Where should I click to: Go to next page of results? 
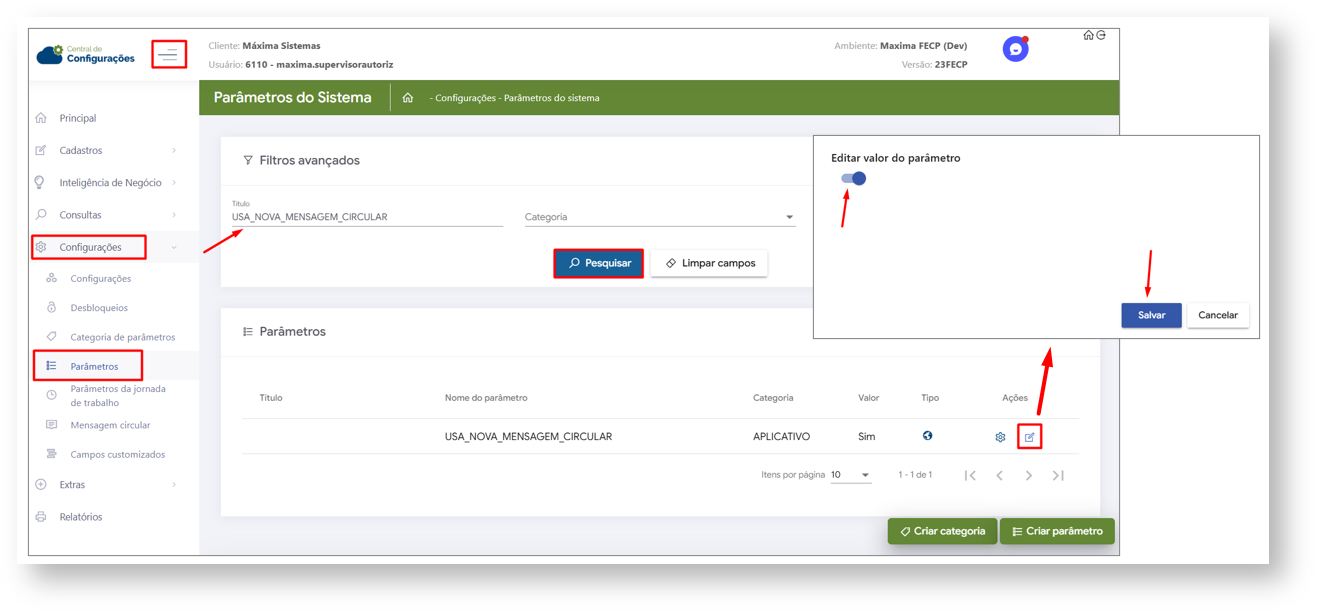coord(1028,475)
